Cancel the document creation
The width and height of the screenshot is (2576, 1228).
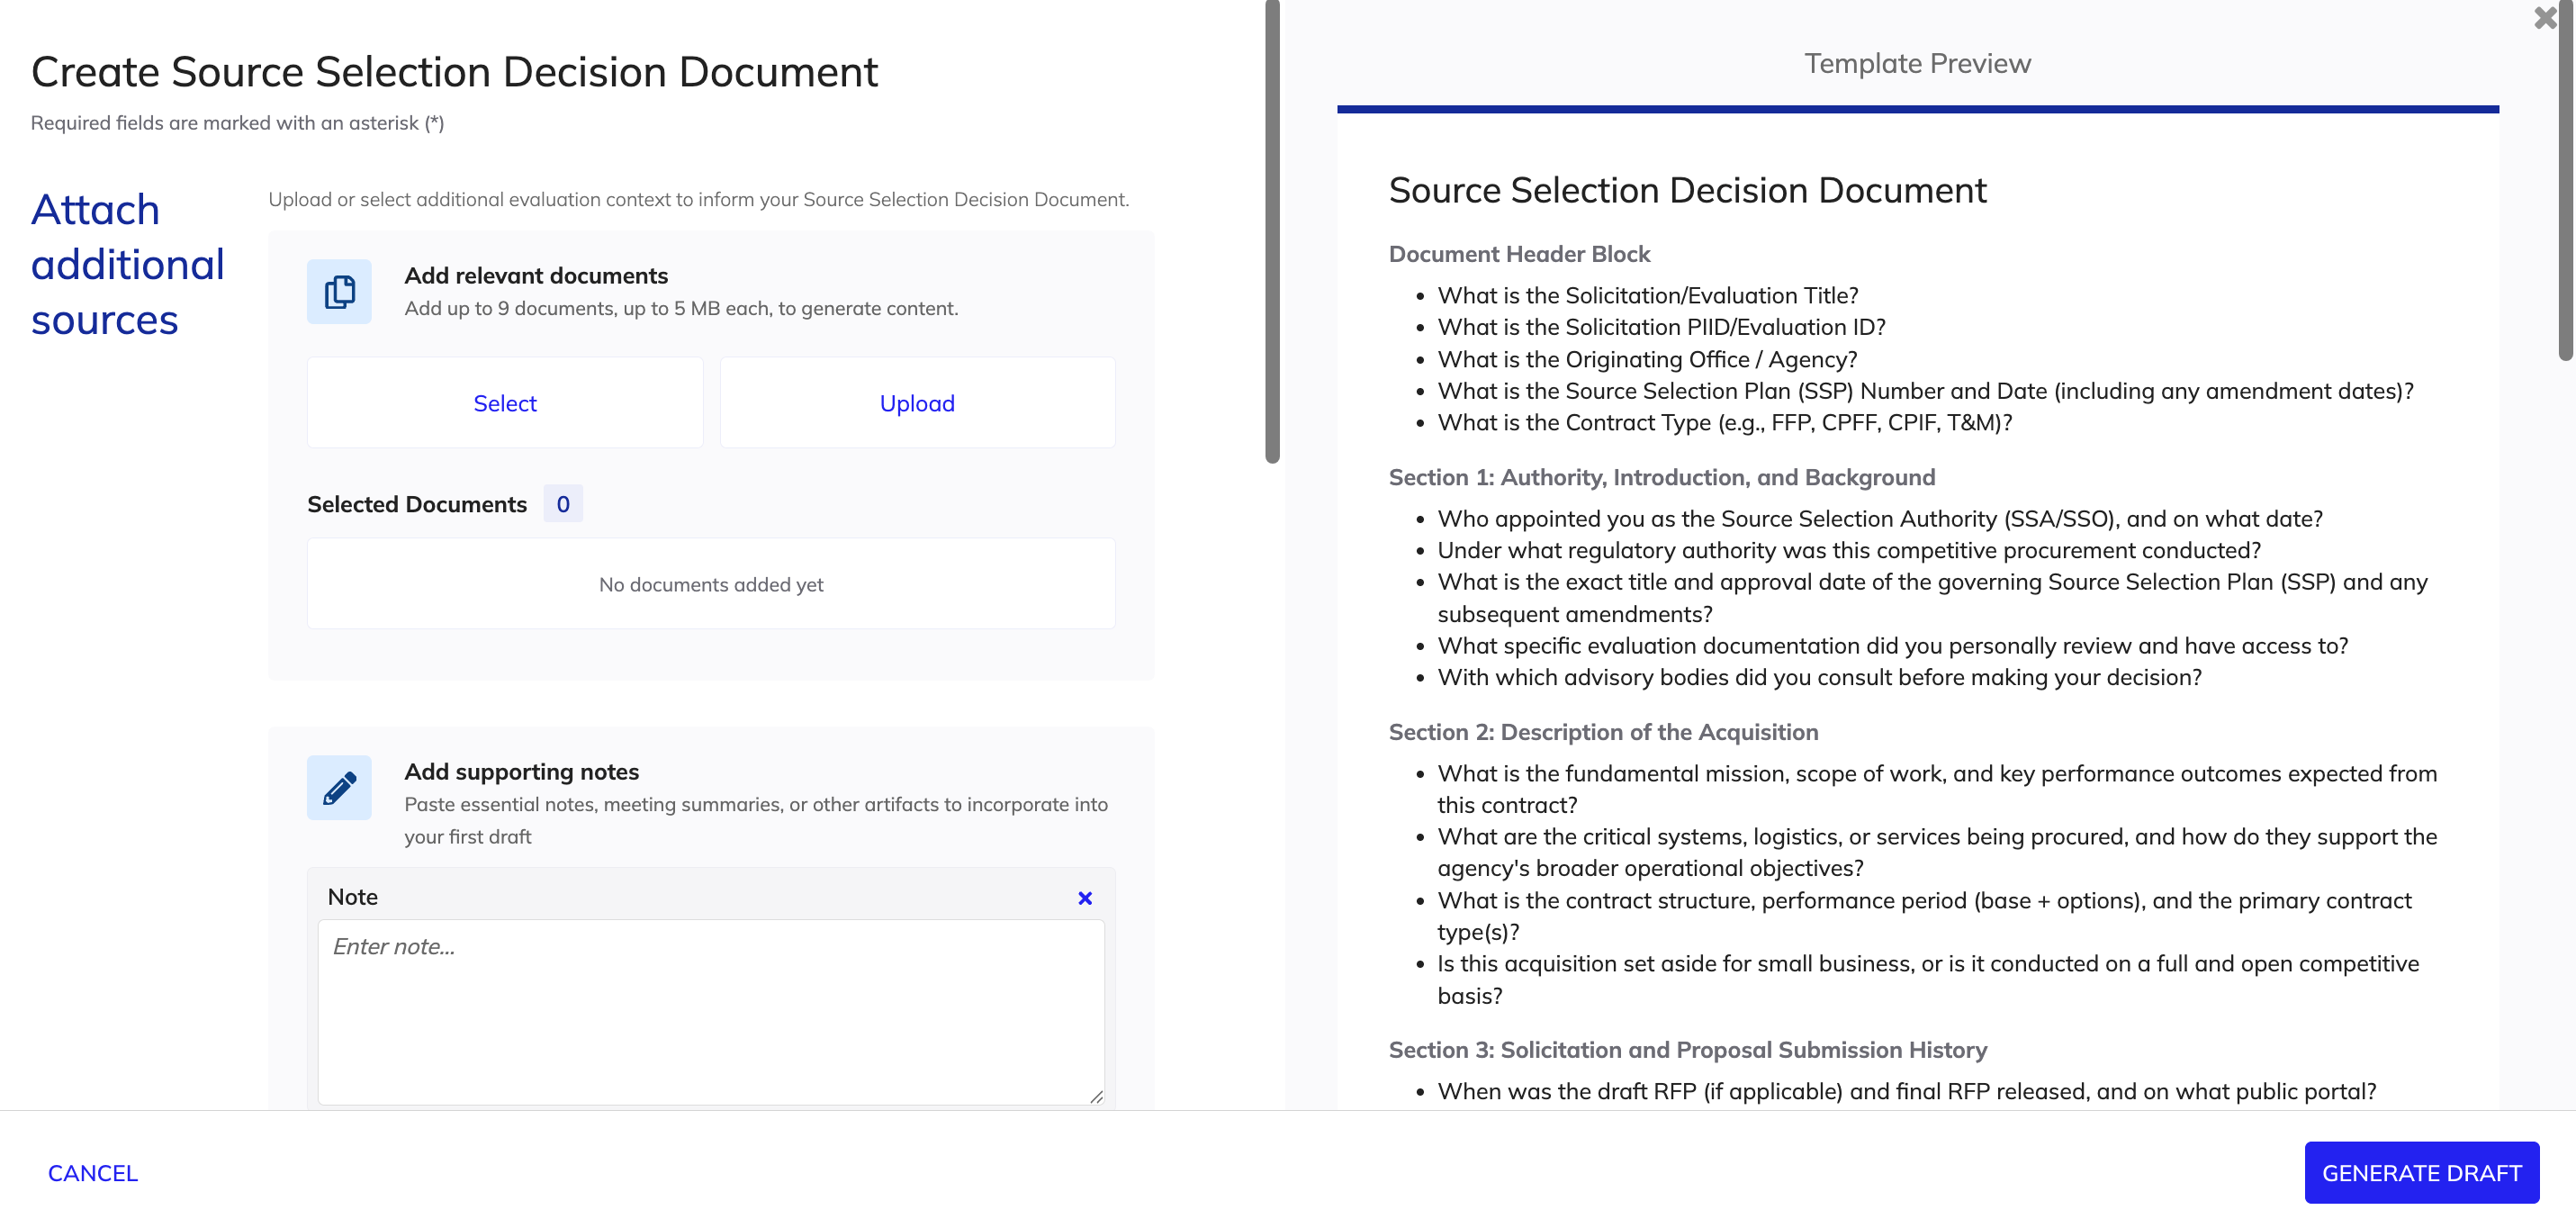(93, 1173)
